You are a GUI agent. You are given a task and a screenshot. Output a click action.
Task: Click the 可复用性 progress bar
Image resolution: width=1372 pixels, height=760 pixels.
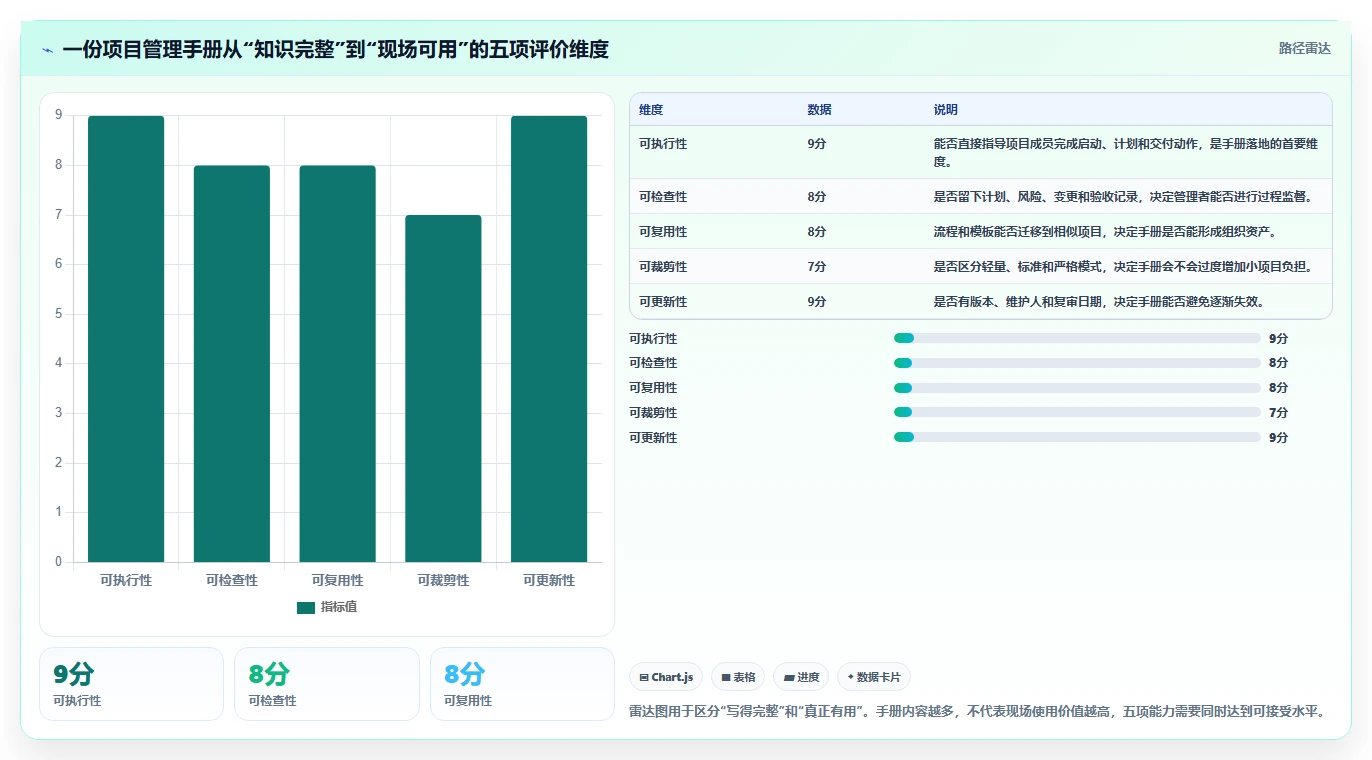coord(1077,388)
